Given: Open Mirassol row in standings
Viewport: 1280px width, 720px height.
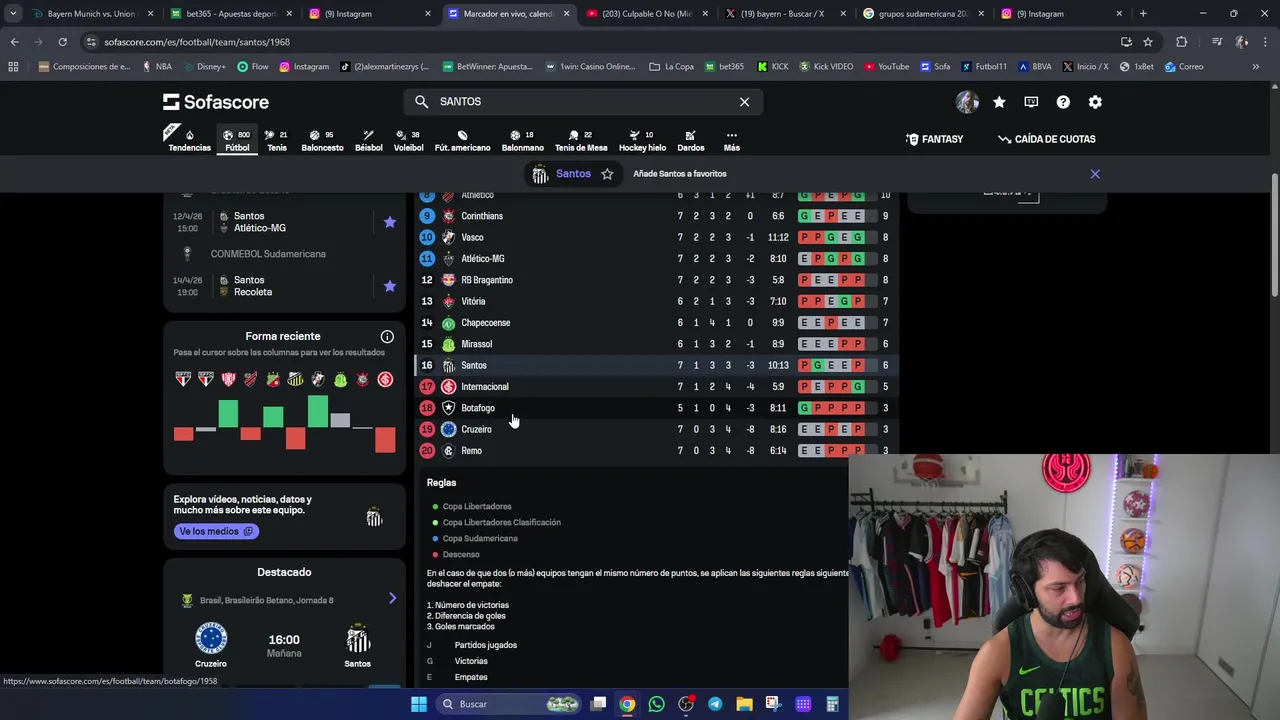Looking at the screenshot, I should point(655,344).
